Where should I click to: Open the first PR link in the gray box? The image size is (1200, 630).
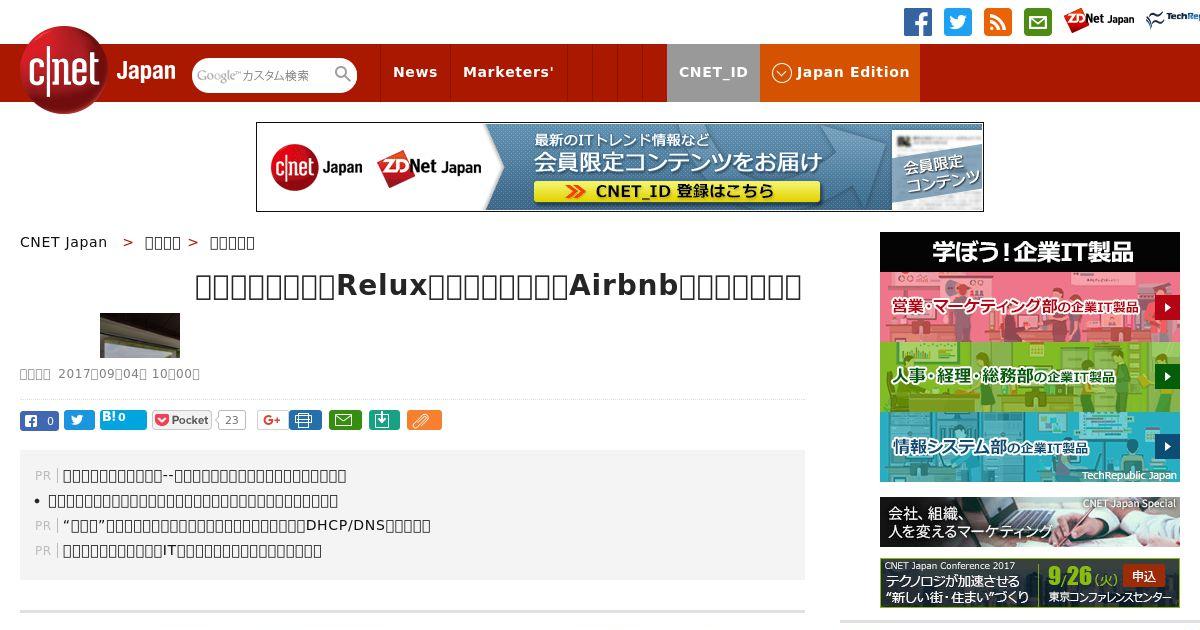[x=204, y=476]
